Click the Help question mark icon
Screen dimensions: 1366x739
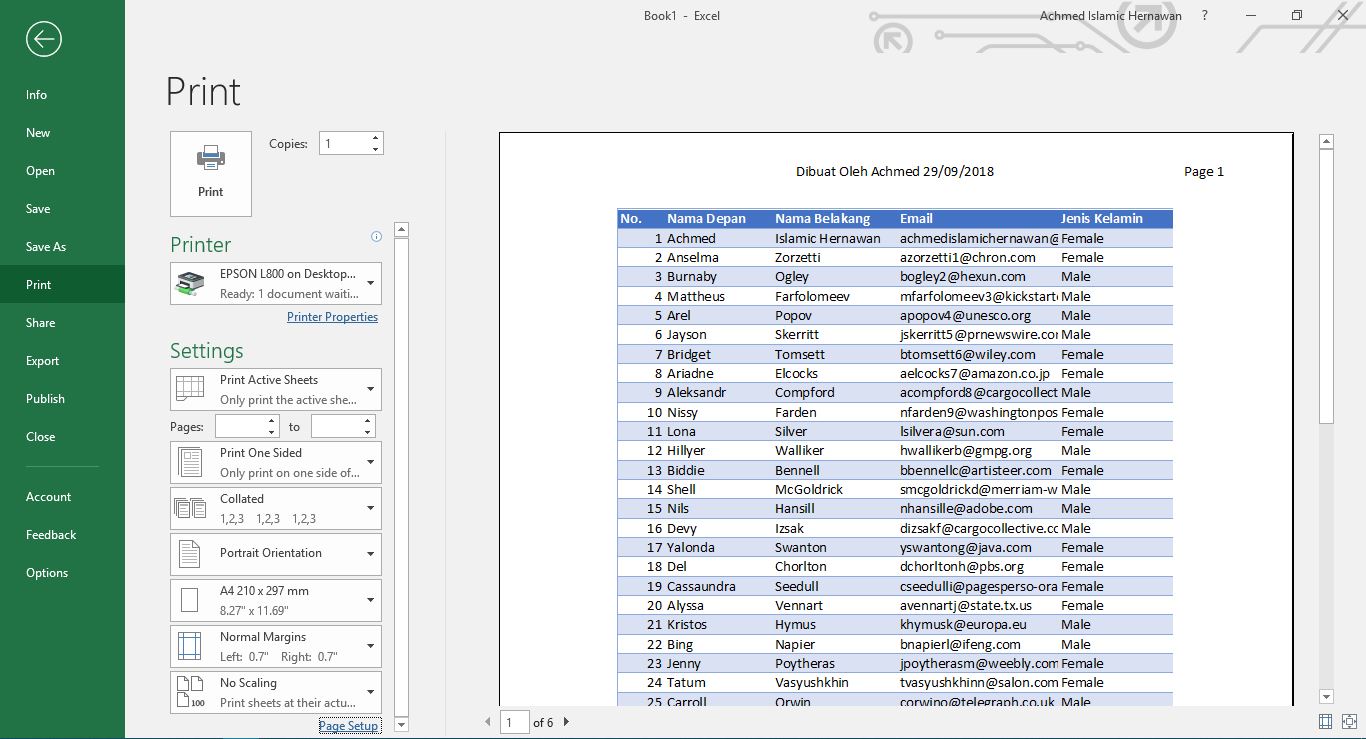tap(1205, 16)
